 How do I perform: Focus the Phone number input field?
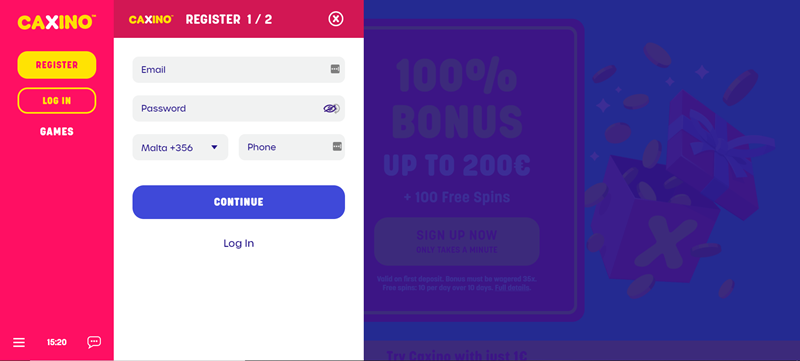(x=292, y=147)
